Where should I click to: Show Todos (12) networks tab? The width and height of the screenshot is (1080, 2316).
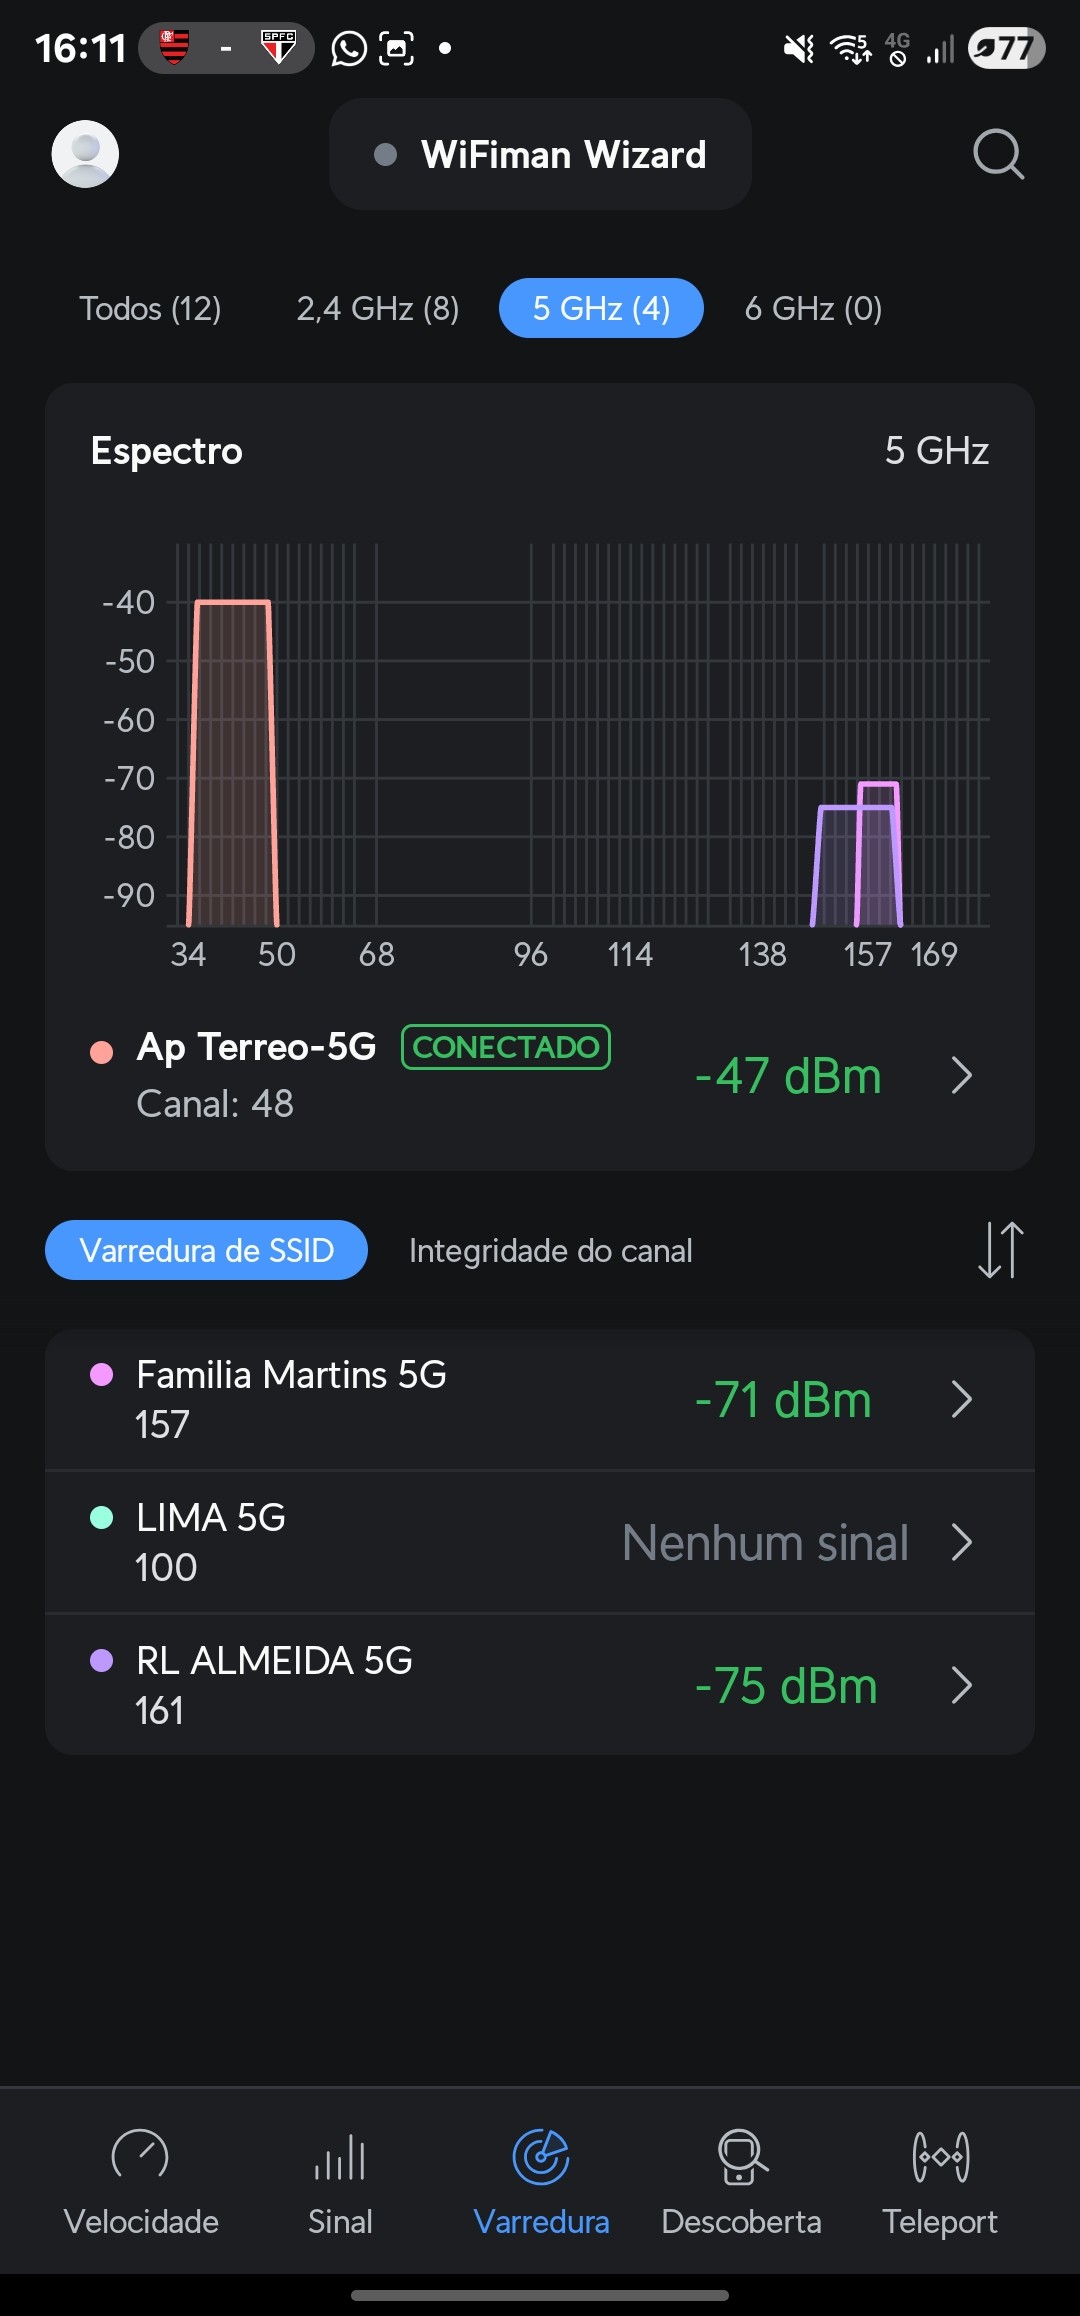pos(150,308)
